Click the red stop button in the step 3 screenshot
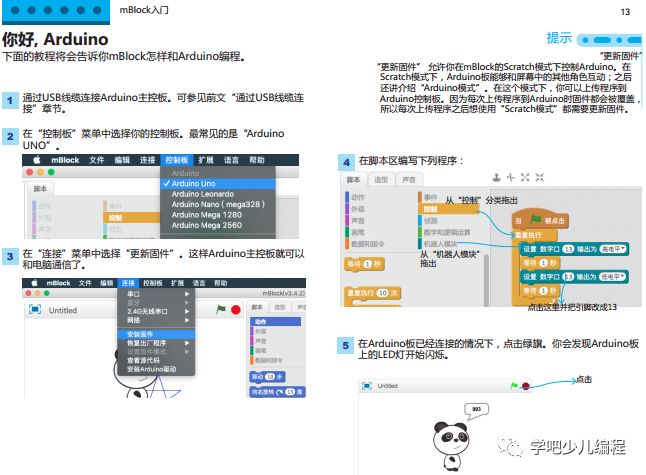 pyautogui.click(x=236, y=309)
